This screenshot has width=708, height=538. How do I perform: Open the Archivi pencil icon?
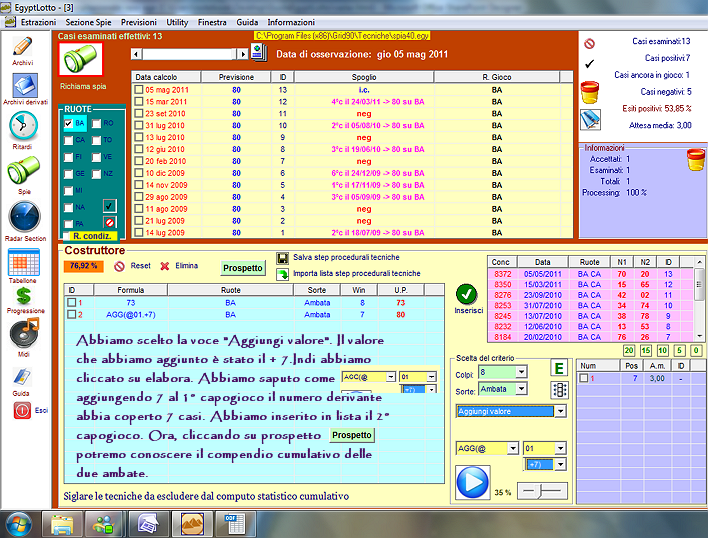(22, 46)
